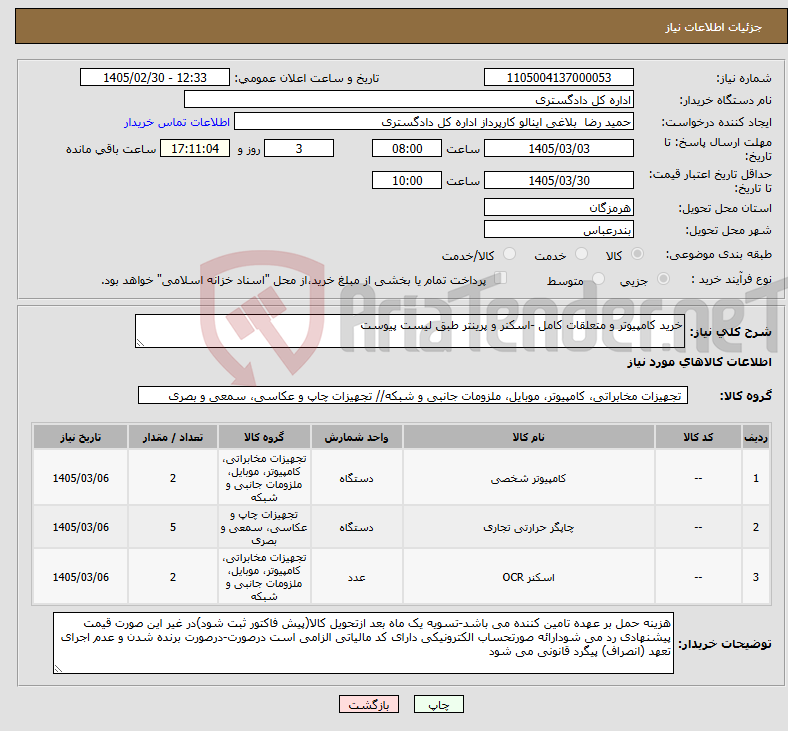Click the city field بندرعباس
This screenshot has height=731, width=788.
point(558,229)
